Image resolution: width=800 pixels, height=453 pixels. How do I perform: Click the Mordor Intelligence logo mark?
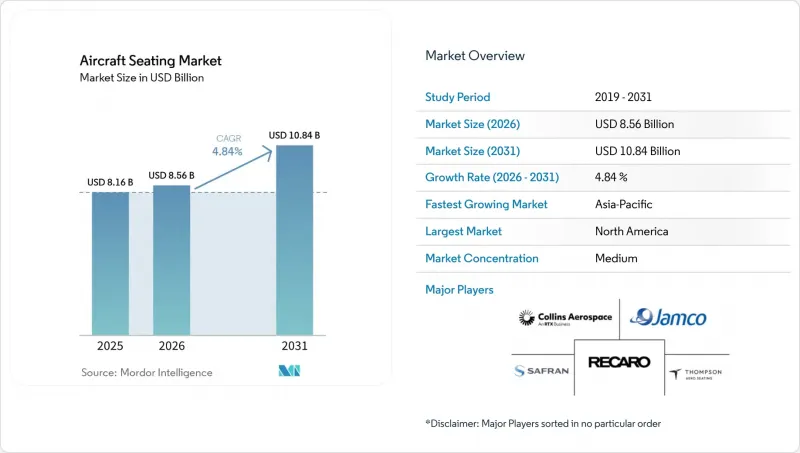point(289,371)
